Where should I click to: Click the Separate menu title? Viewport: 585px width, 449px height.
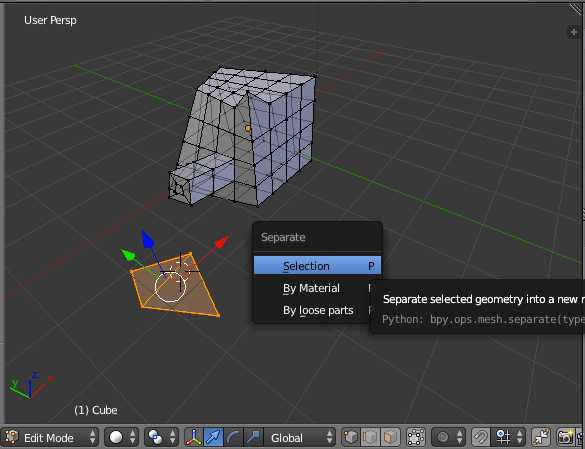click(x=283, y=237)
